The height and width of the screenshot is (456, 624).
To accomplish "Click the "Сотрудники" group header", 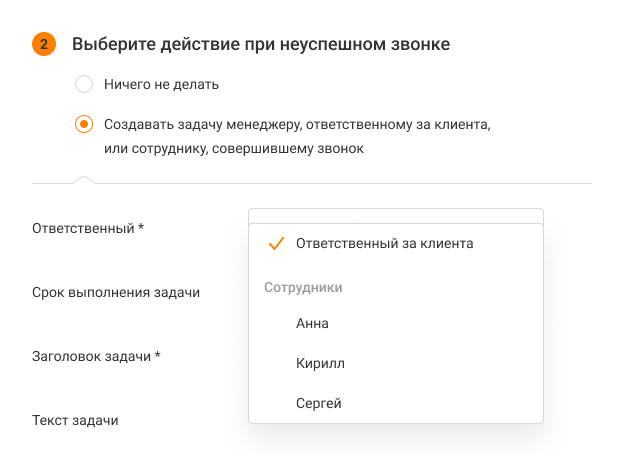I will pyautogui.click(x=303, y=288).
